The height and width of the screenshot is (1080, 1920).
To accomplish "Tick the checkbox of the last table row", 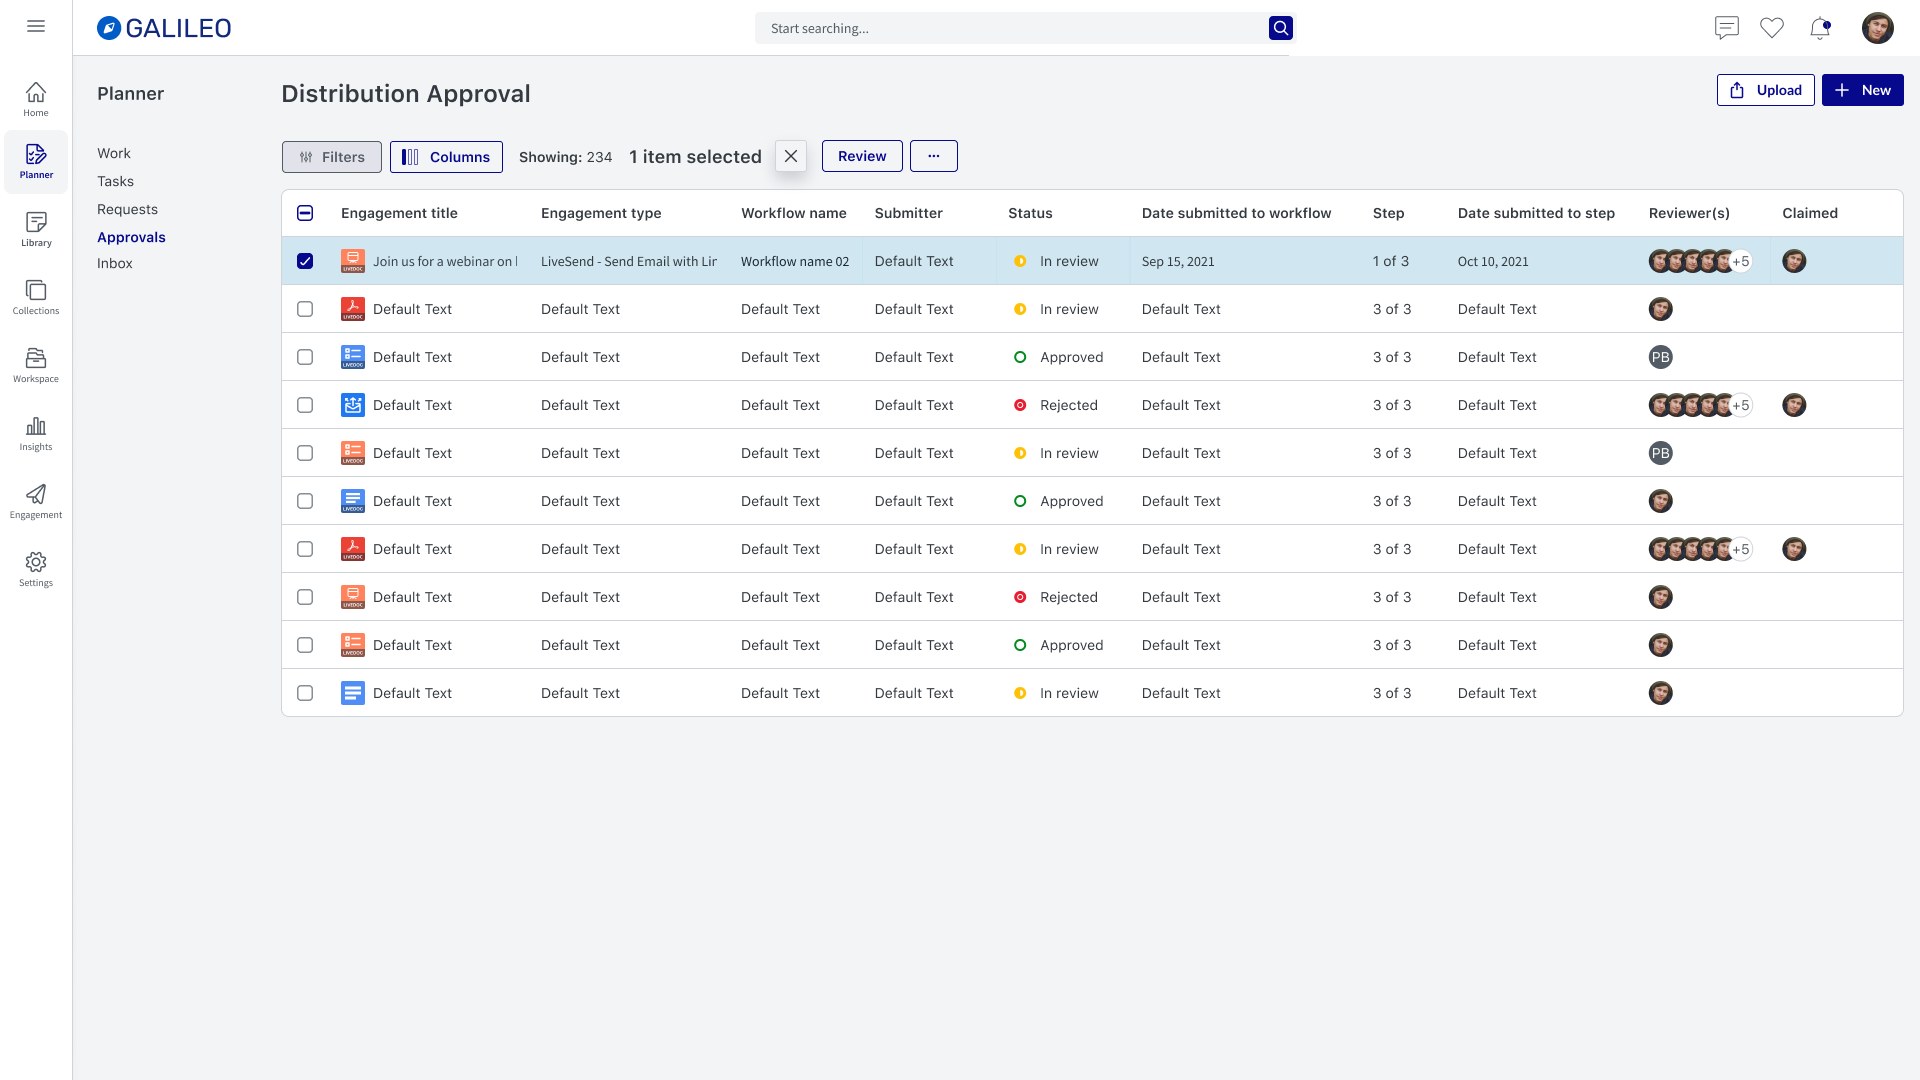I will coord(305,693).
